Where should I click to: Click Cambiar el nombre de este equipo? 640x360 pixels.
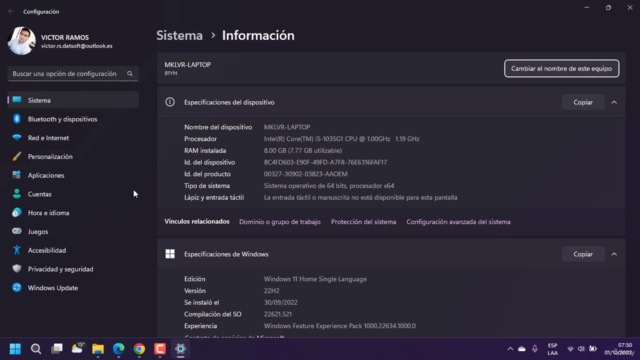(562, 69)
